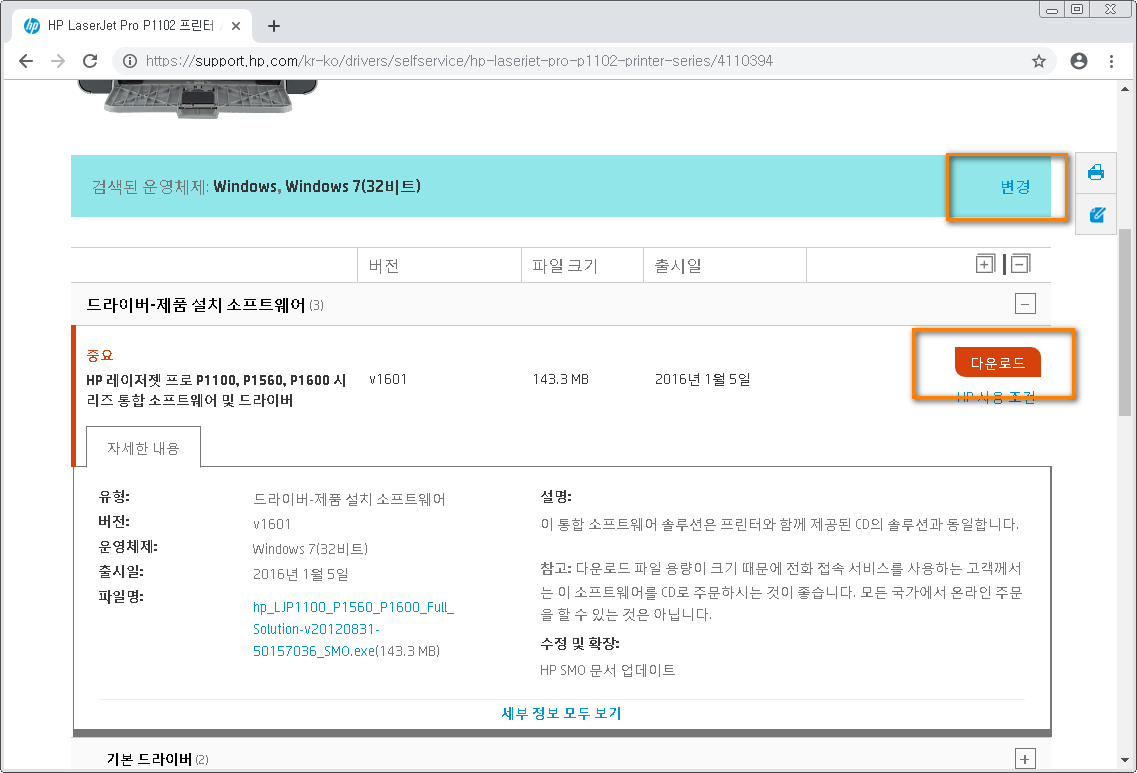Click the Windows 7(32비트) value in details
The image size is (1137, 773).
[x=310, y=549]
